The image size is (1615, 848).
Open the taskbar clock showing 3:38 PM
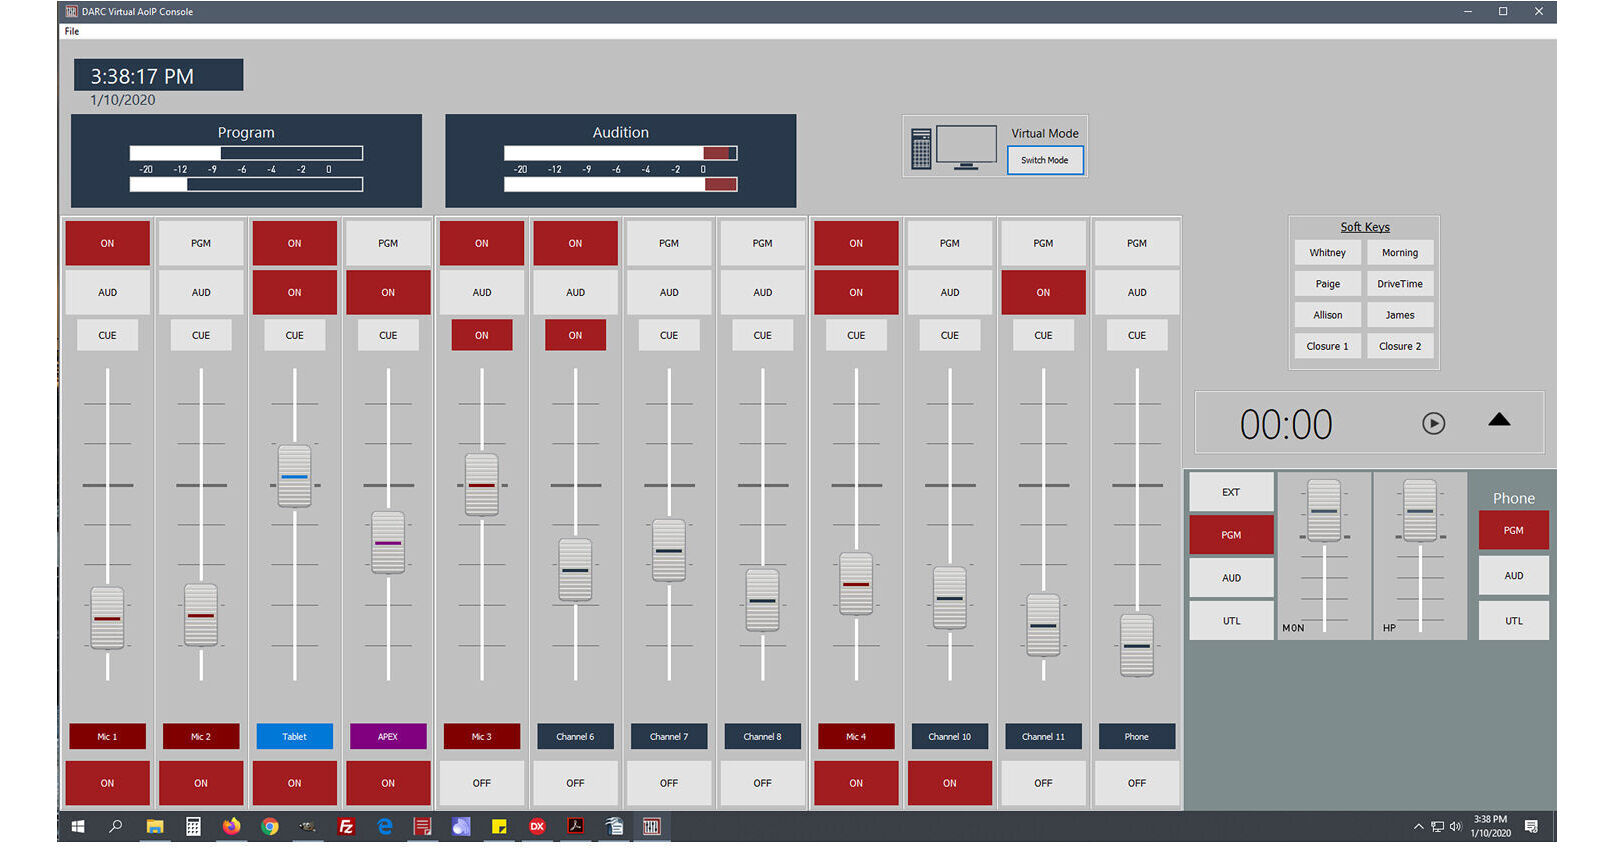tap(1490, 826)
